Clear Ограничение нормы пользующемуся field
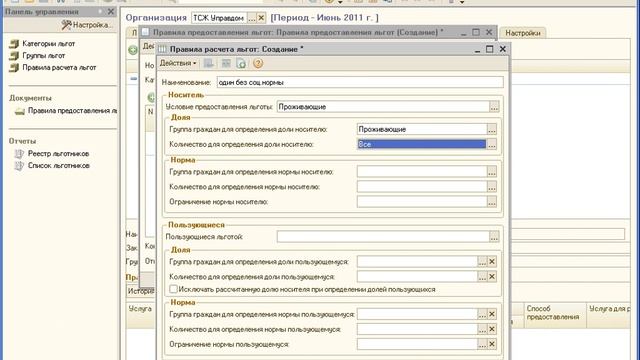Image resolution: width=640 pixels, height=360 pixels. coord(492,344)
